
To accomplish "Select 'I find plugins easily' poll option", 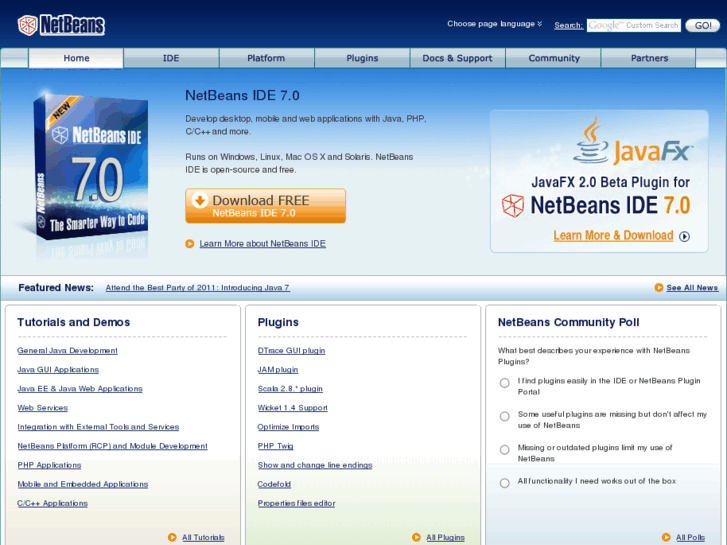I will (x=504, y=383).
